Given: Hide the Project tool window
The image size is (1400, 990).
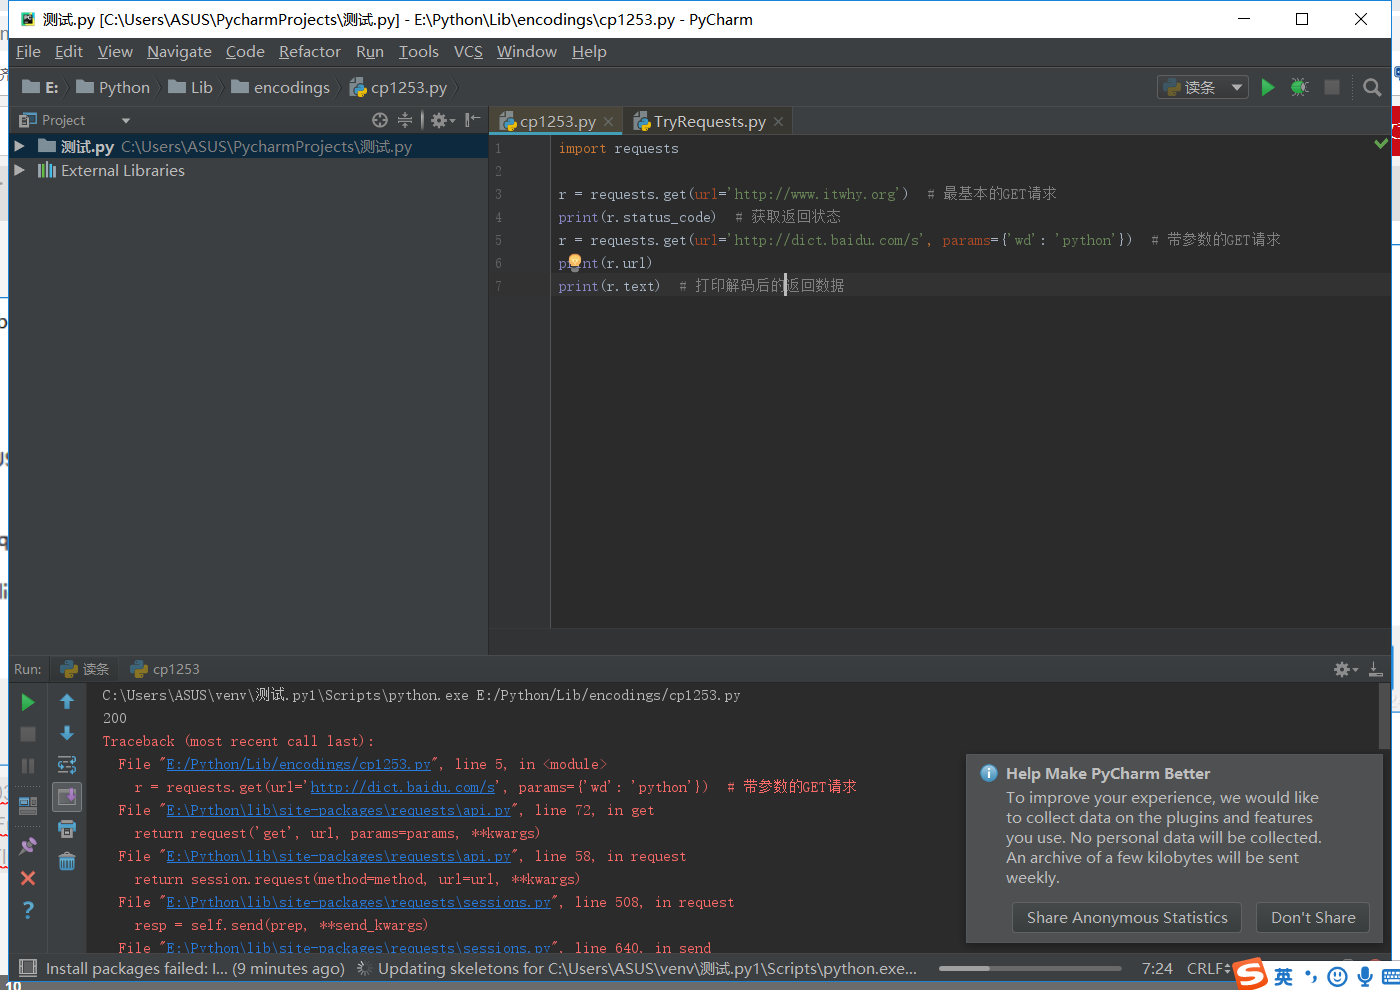Looking at the screenshot, I should (473, 120).
